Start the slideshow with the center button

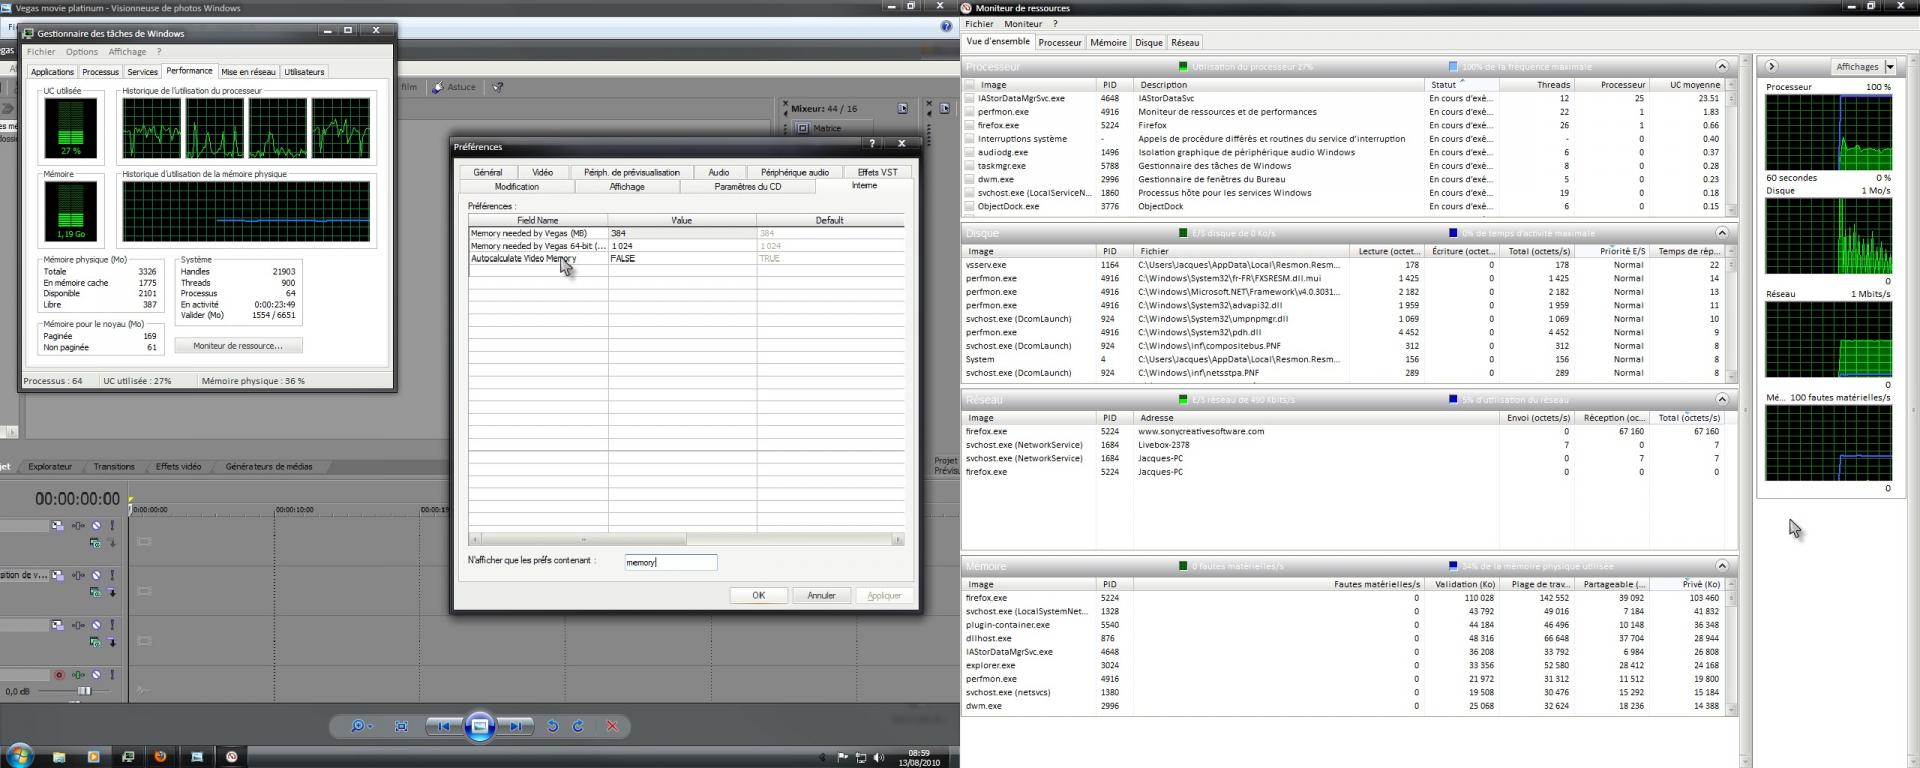[479, 726]
